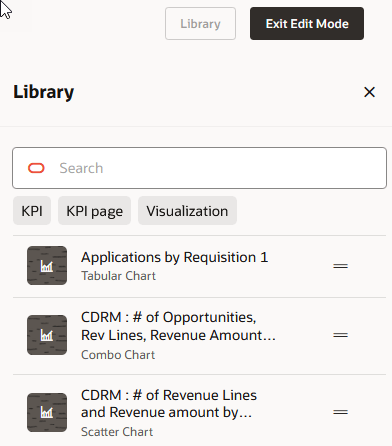392x446 pixels.
Task: Select the CDRM # of Revenue Lines item title
Action: [169, 404]
